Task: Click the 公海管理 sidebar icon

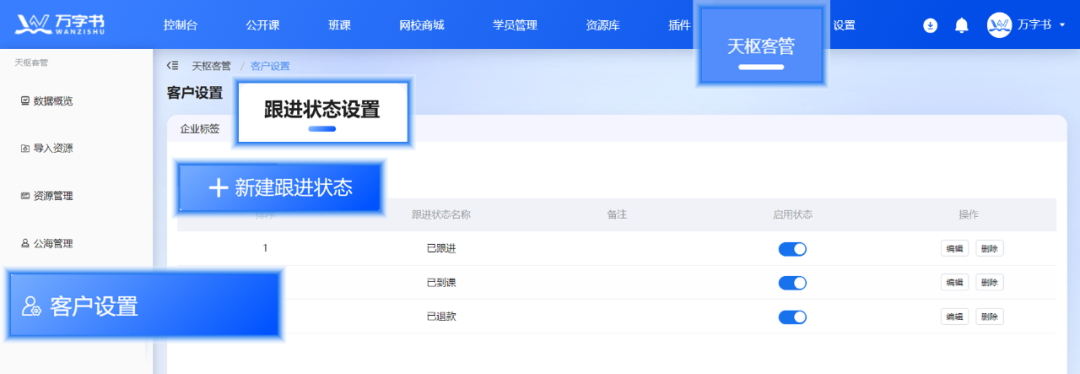Action: point(25,244)
